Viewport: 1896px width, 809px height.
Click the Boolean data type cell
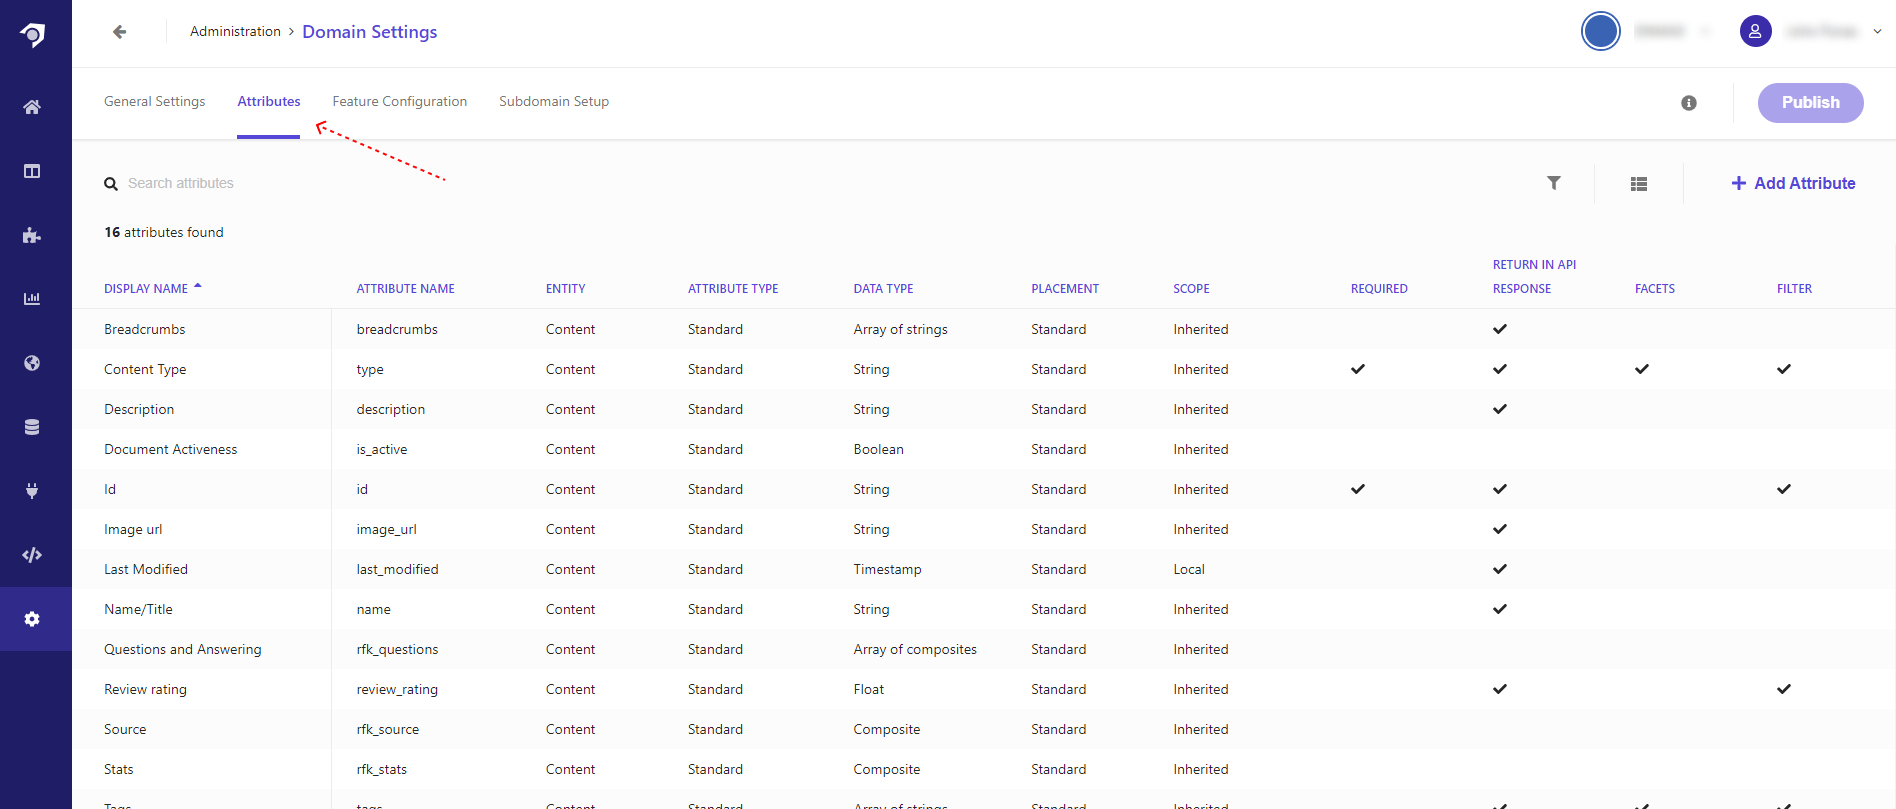coord(878,449)
